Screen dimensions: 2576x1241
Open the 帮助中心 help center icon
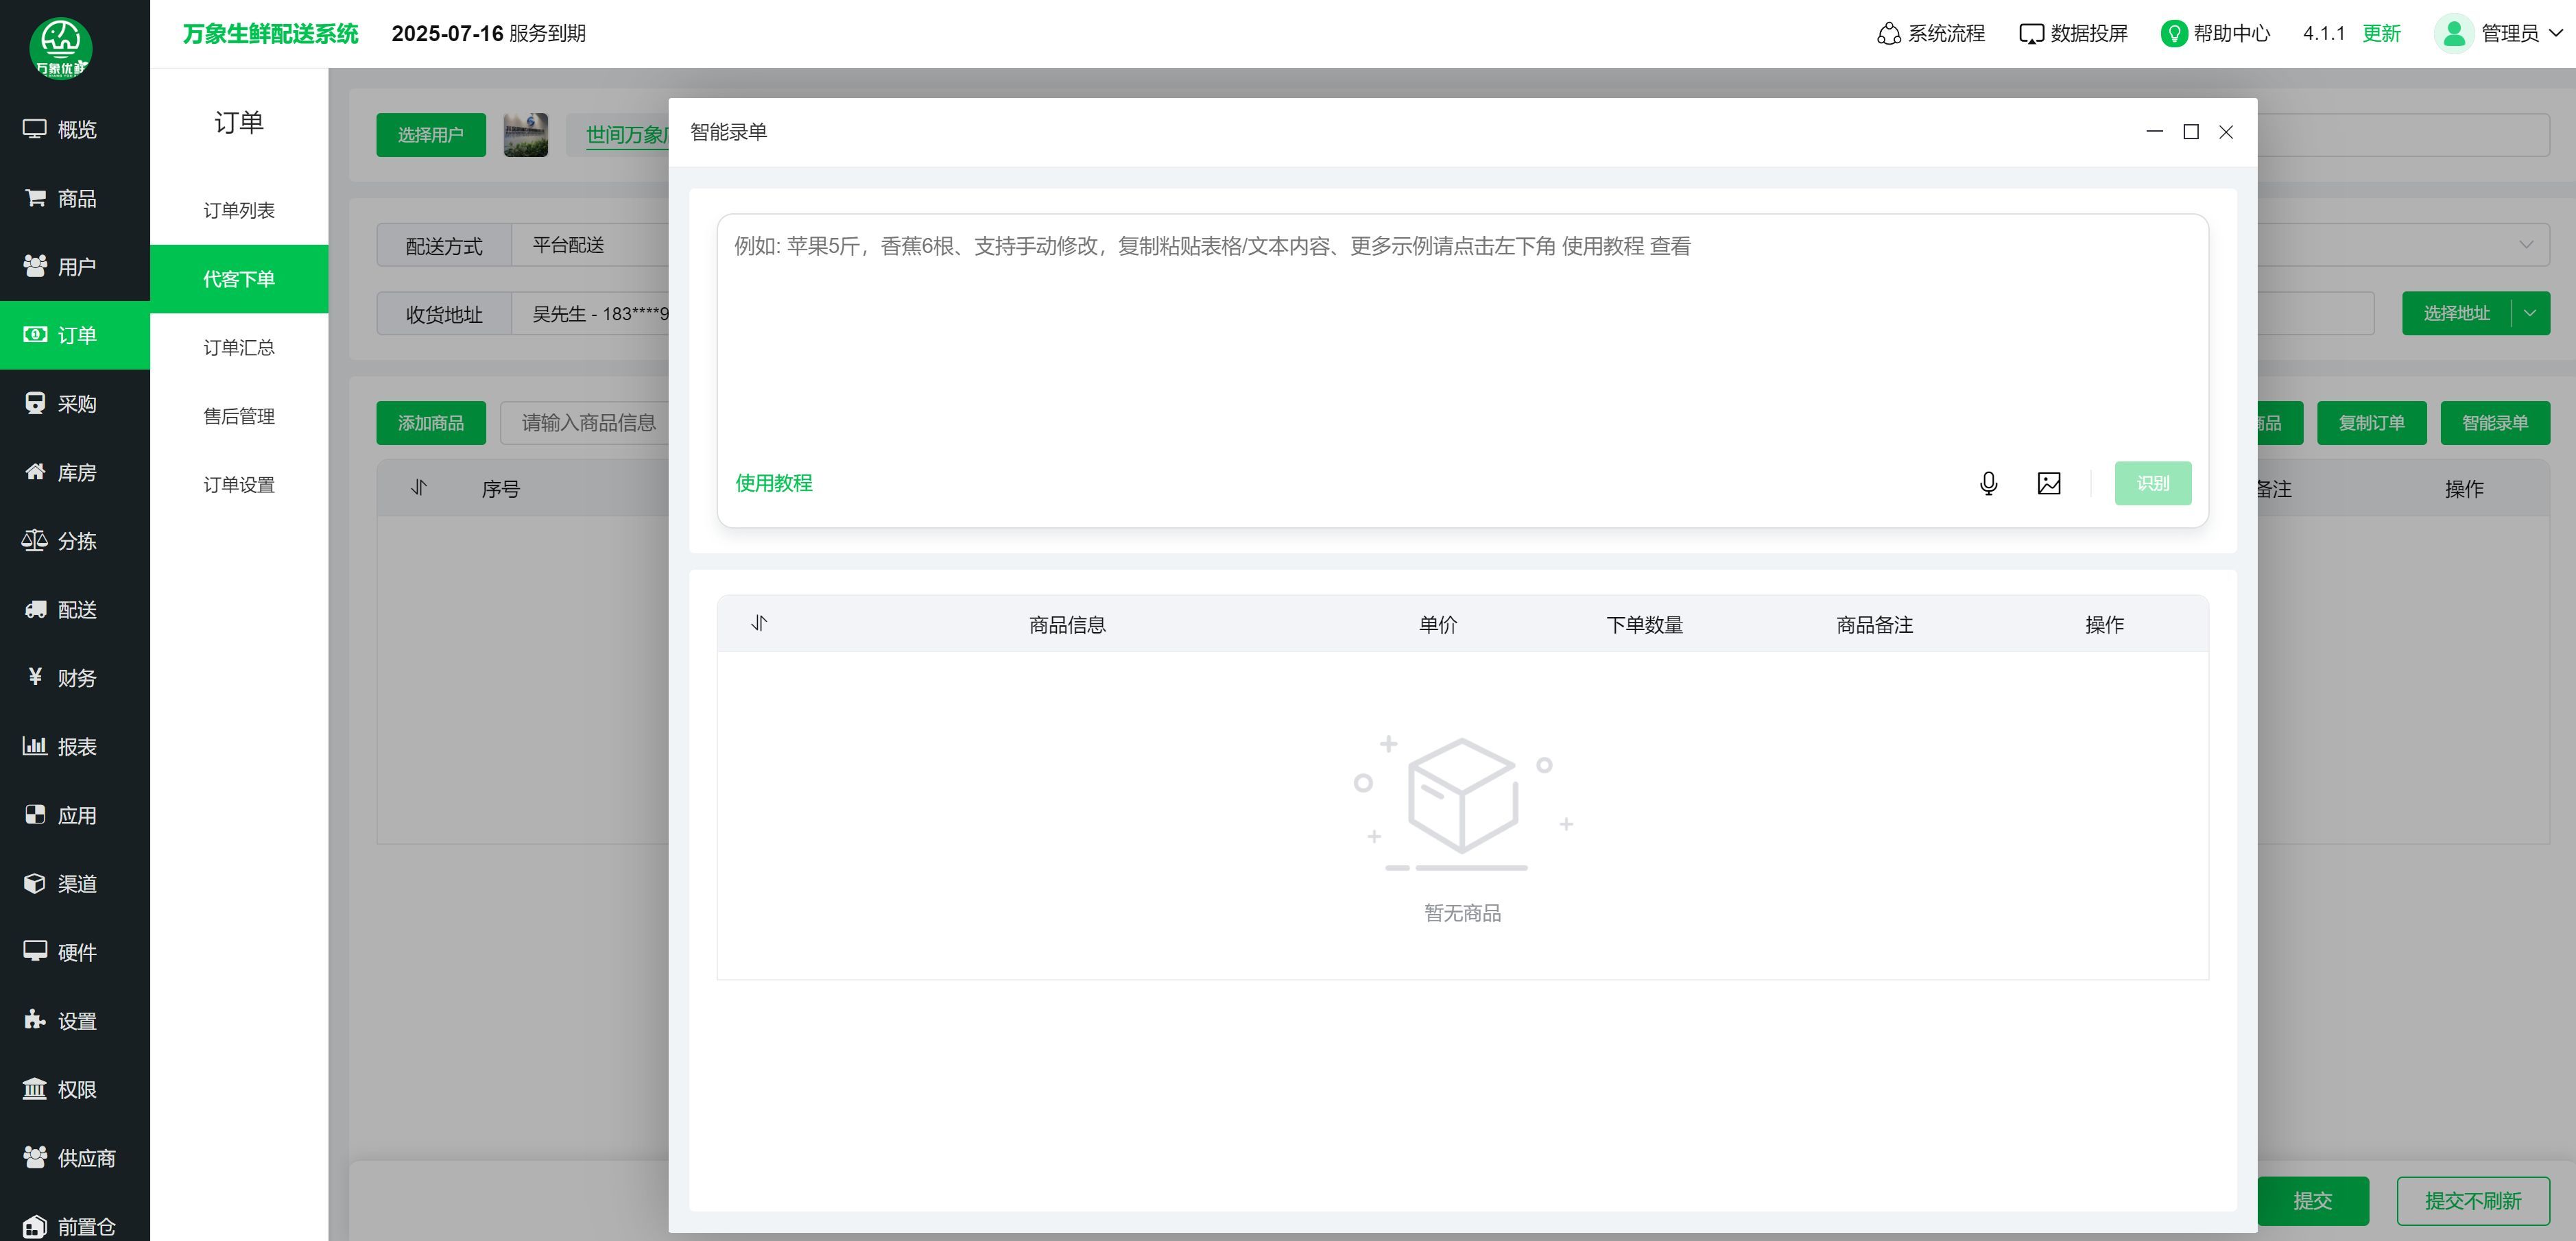click(2173, 34)
